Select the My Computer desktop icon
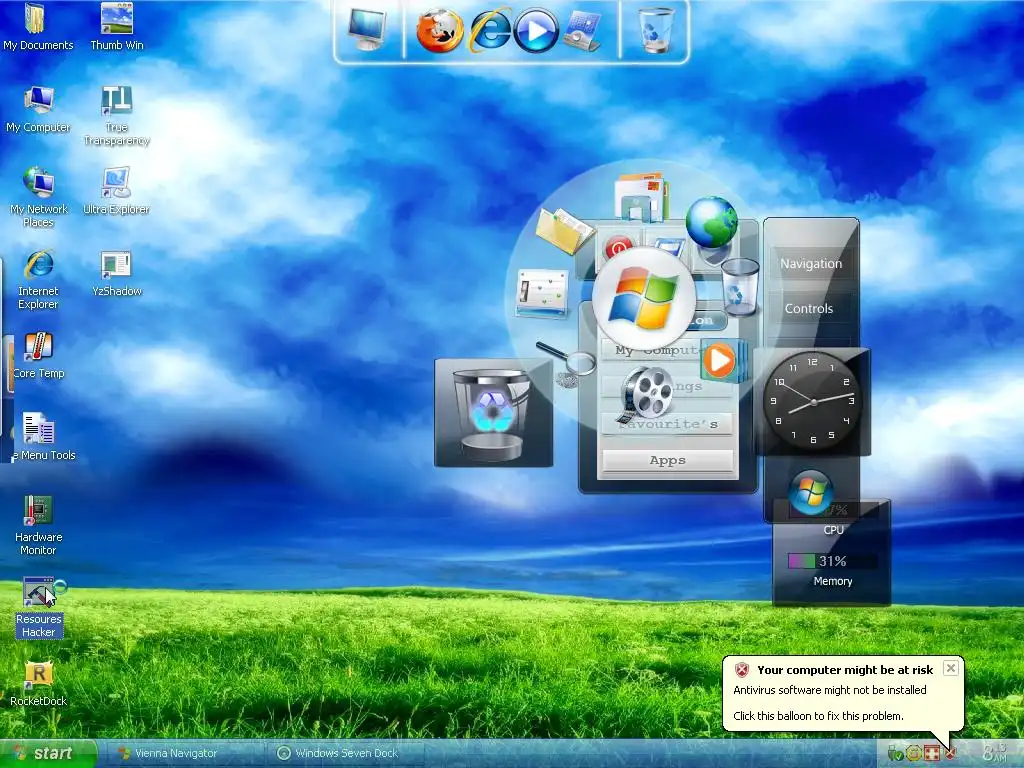Screen dimensions: 1024x768 click(x=38, y=109)
